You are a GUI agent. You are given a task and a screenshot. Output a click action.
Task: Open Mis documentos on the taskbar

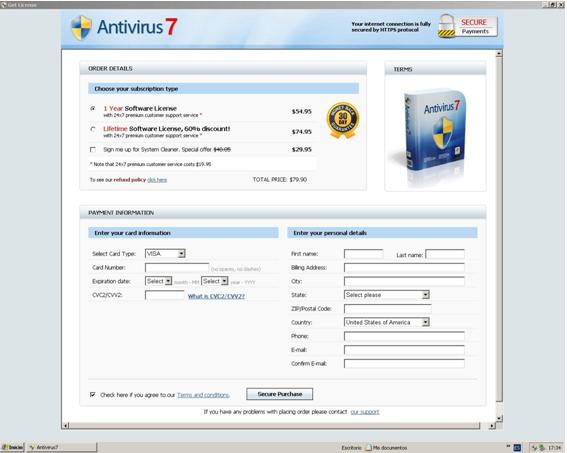coord(386,448)
